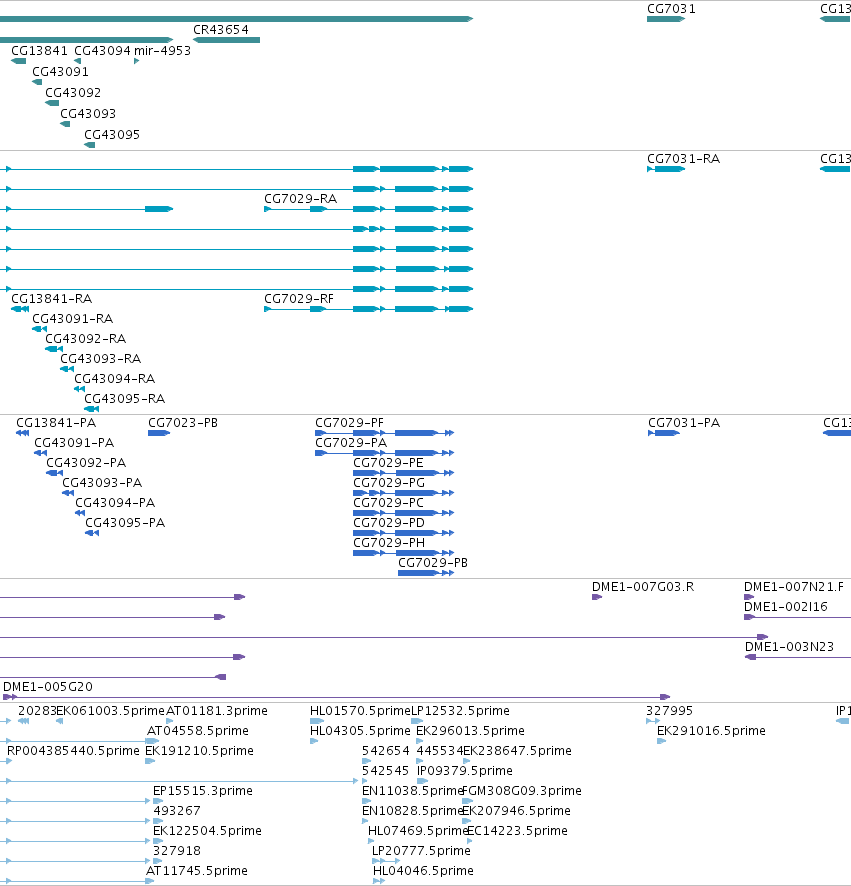This screenshot has width=851, height=886.
Task: Click the mir-4953 gene label
Action: point(162,51)
